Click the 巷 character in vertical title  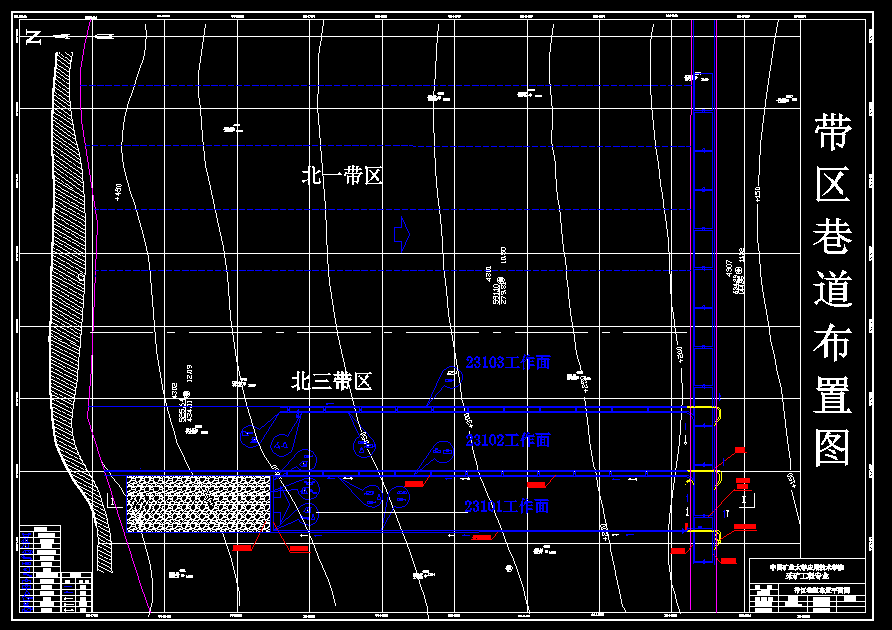[833, 237]
